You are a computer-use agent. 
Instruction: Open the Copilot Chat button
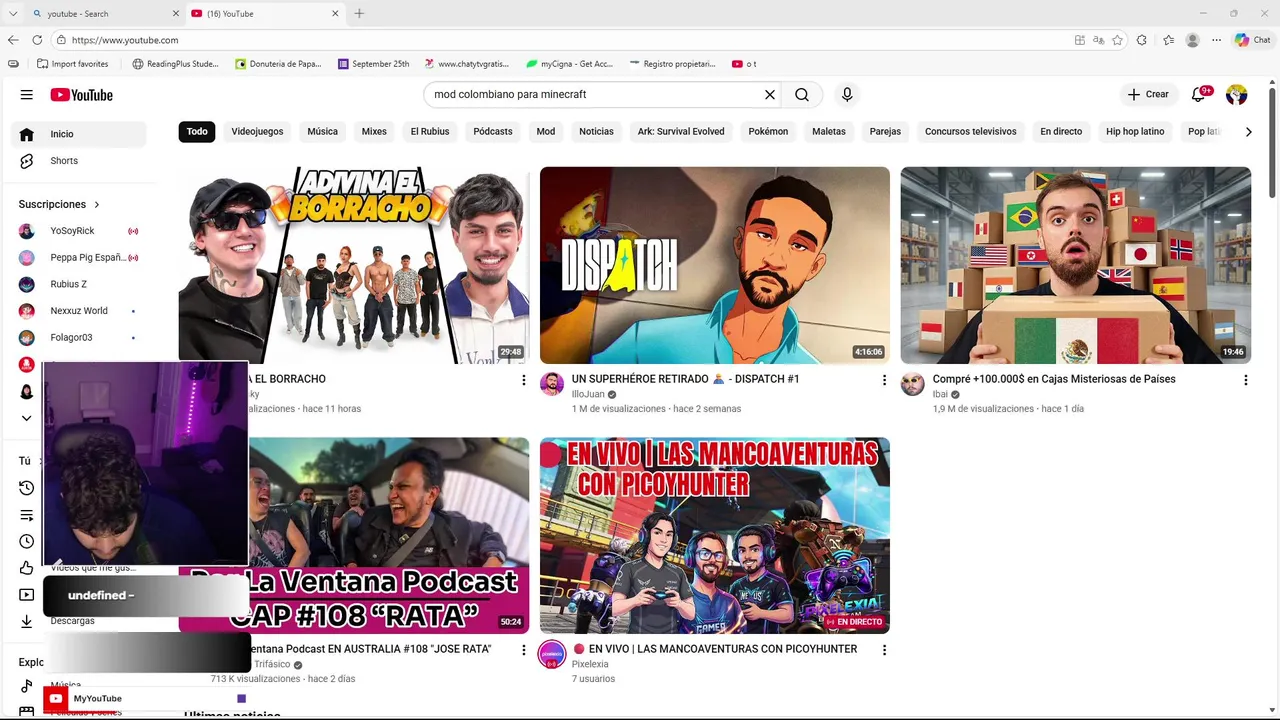1253,40
